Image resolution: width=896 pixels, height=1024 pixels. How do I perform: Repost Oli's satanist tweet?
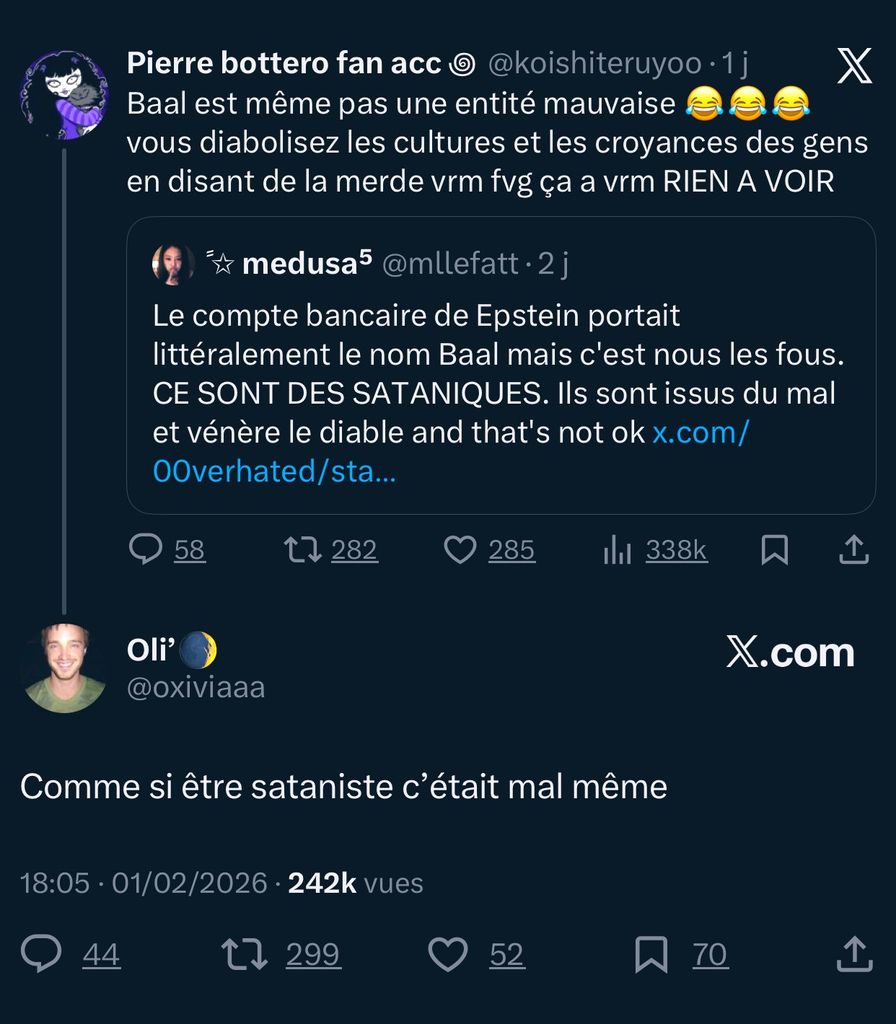coord(244,954)
